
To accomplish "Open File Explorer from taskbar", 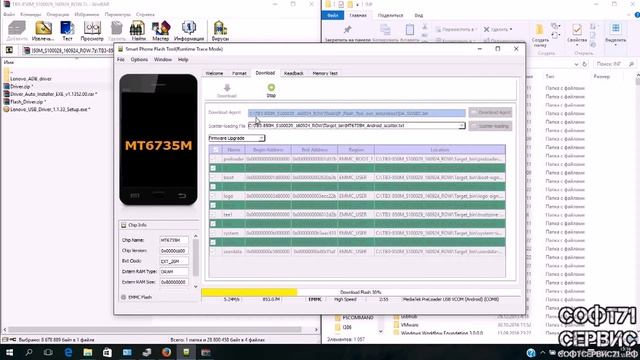I will coord(88,352).
